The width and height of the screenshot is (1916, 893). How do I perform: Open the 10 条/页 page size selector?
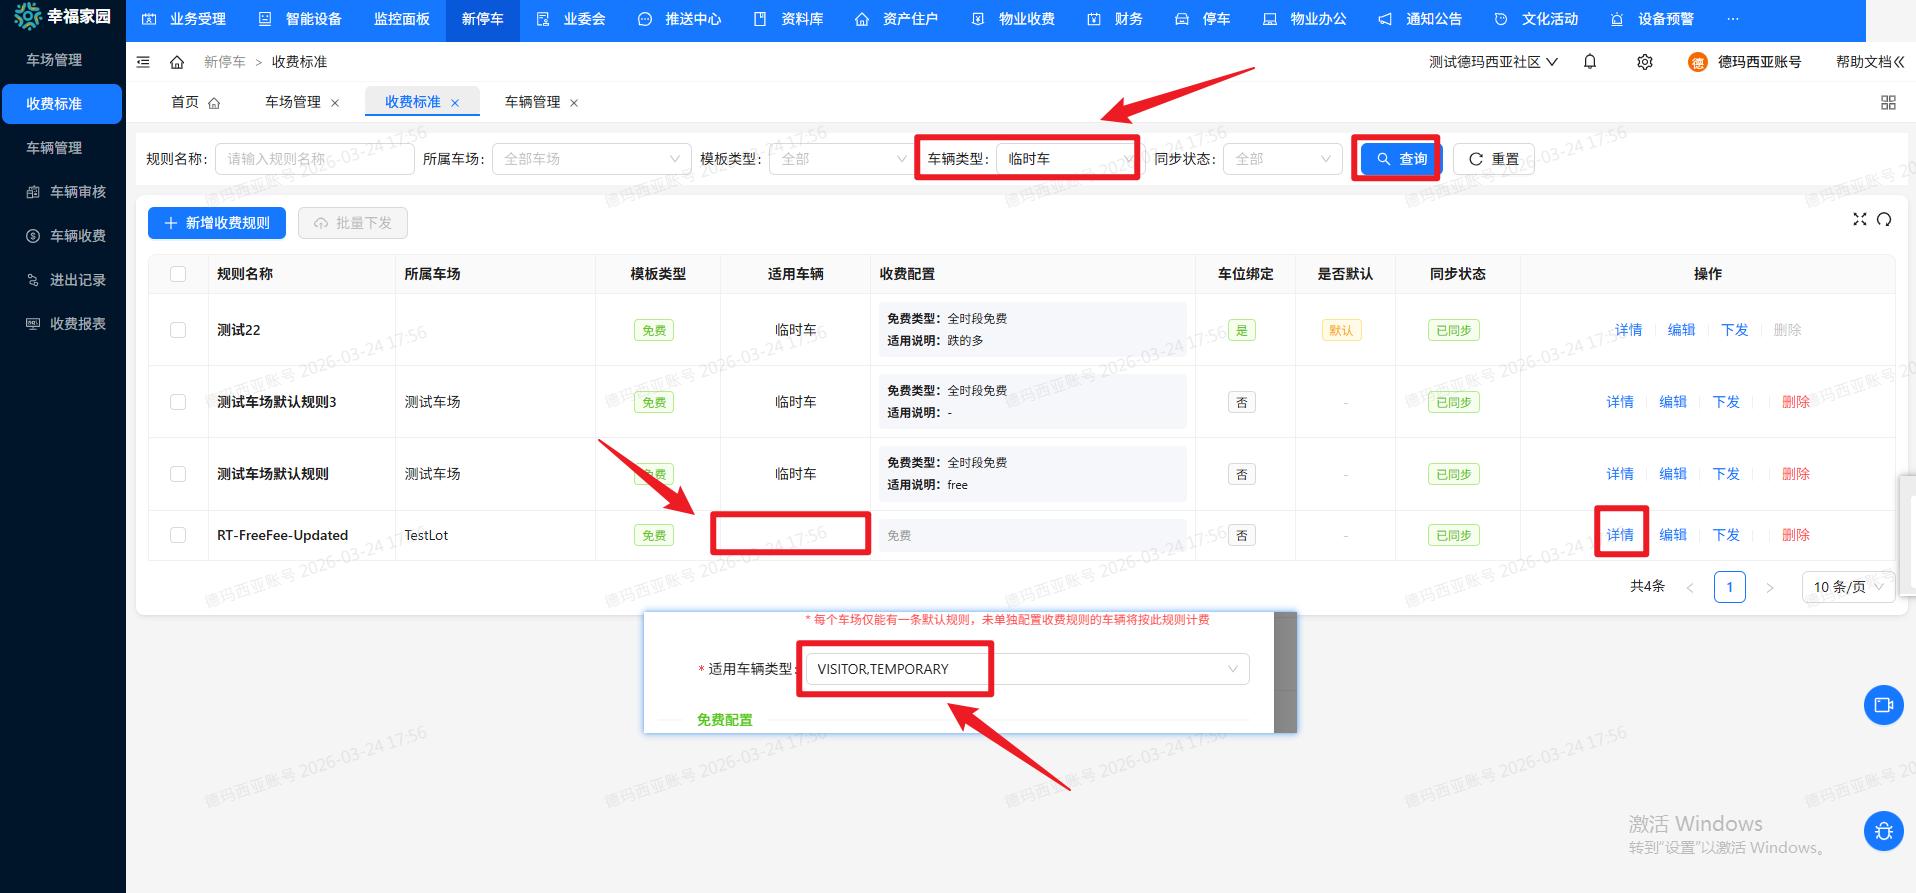[x=1847, y=587]
